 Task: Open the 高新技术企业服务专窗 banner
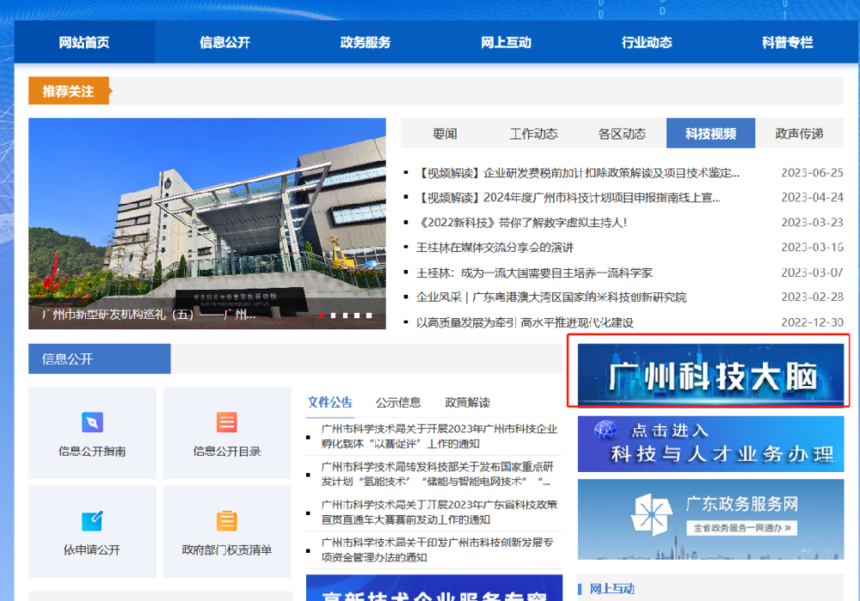tap(434, 588)
